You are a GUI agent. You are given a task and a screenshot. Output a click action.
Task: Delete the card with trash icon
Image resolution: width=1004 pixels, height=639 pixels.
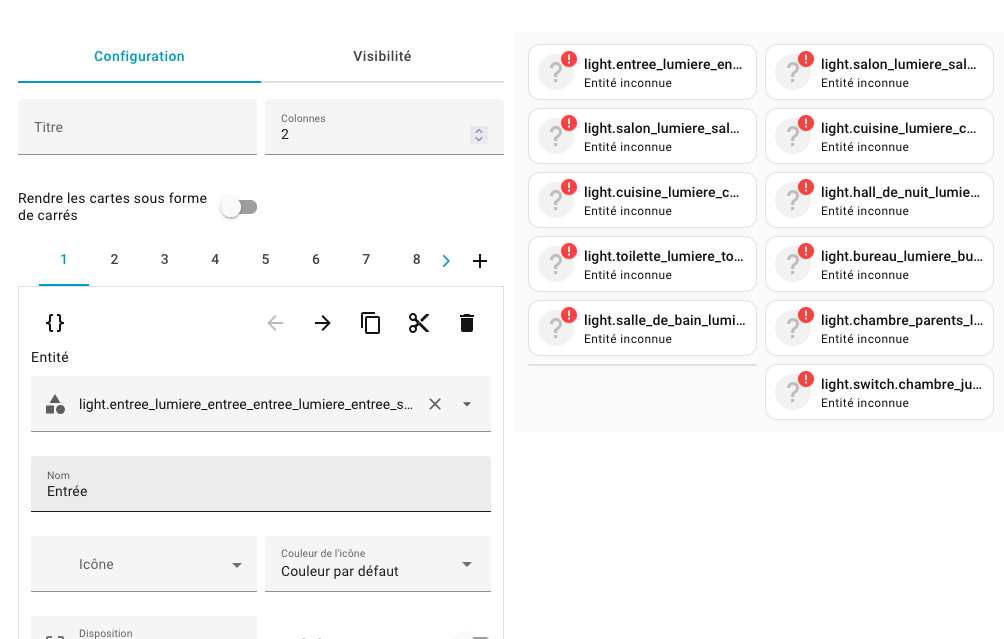(467, 323)
